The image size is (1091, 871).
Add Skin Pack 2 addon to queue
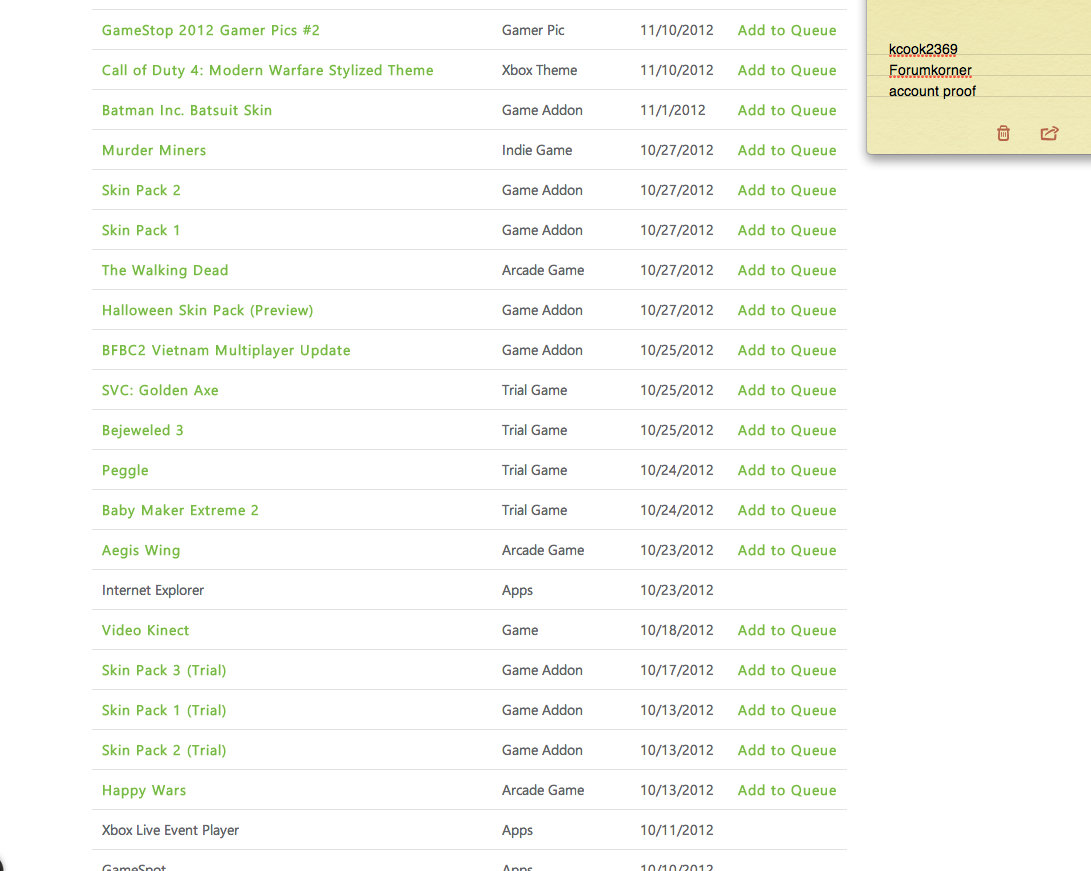pyautogui.click(x=787, y=190)
